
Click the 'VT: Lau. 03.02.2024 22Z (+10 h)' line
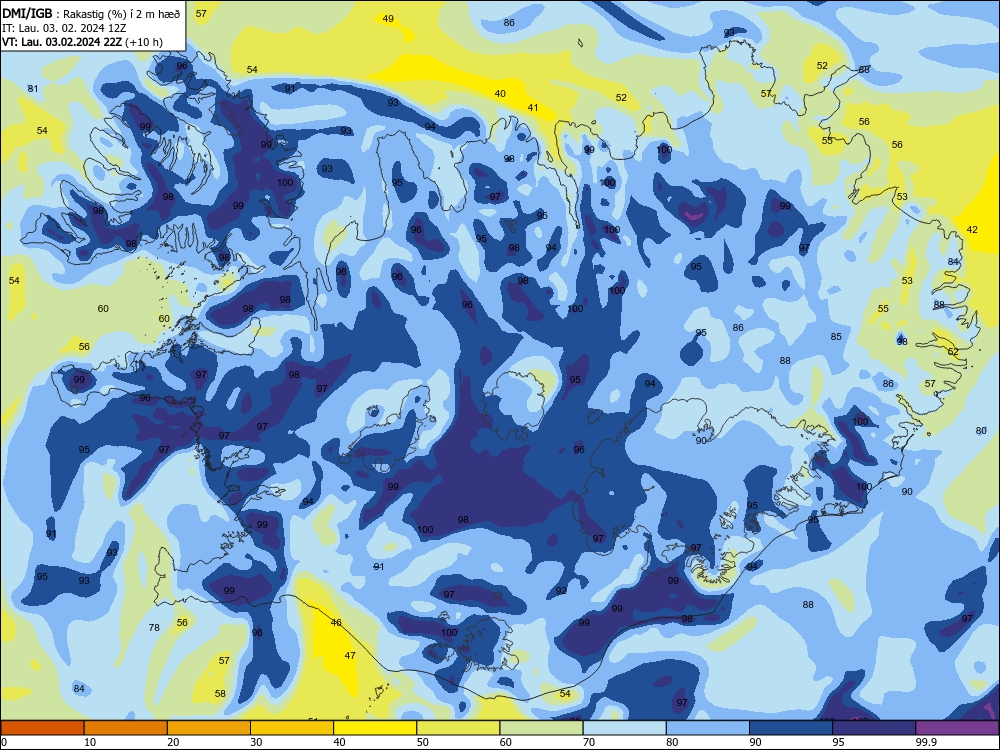(x=82, y=42)
